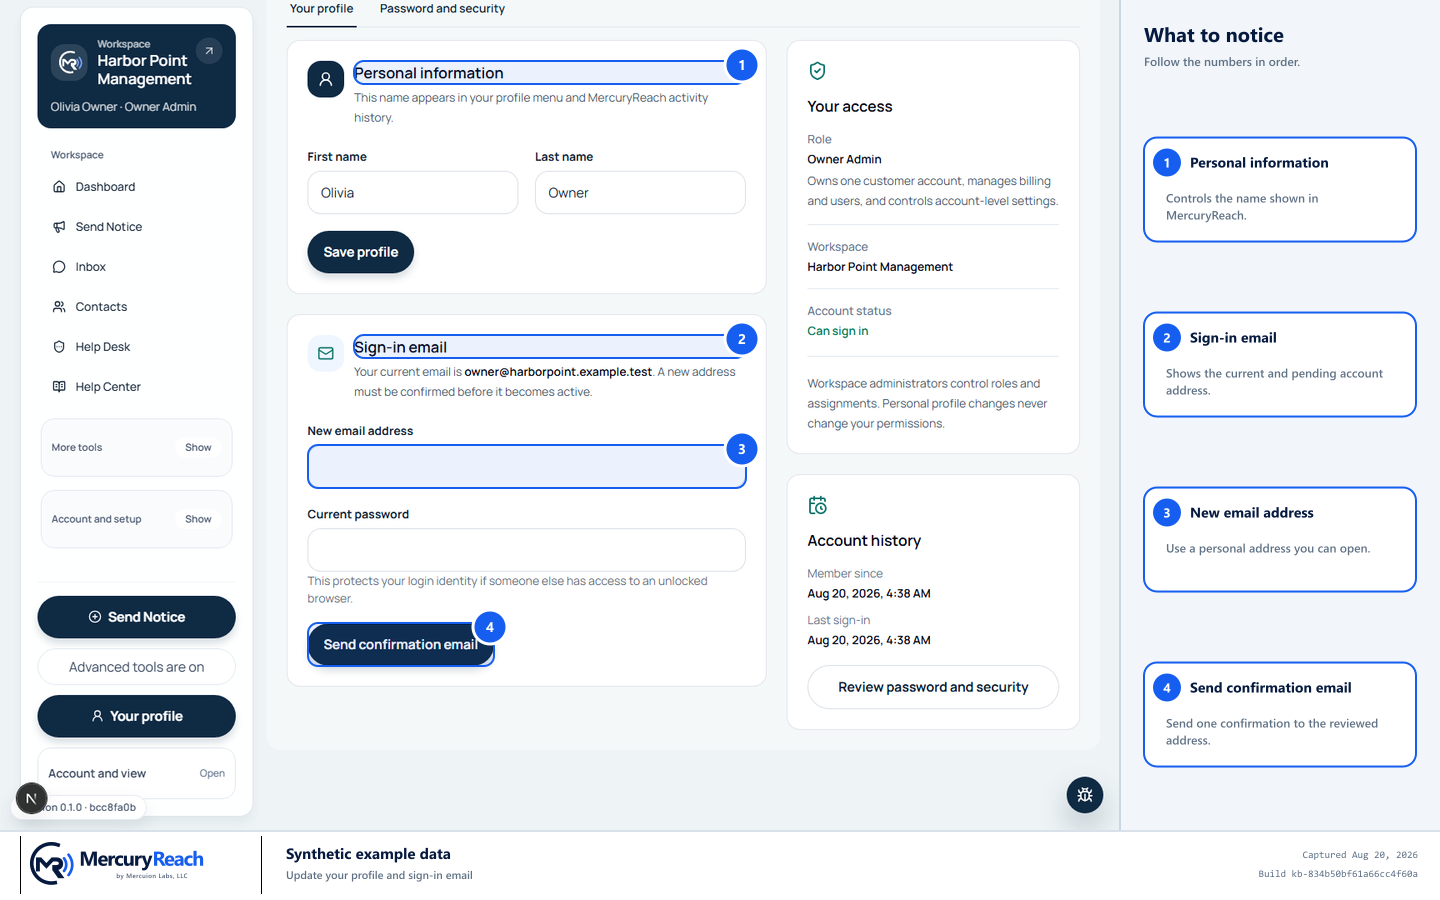Toggle the Advanced tools are on button
This screenshot has width=1440, height=900.
(x=136, y=667)
